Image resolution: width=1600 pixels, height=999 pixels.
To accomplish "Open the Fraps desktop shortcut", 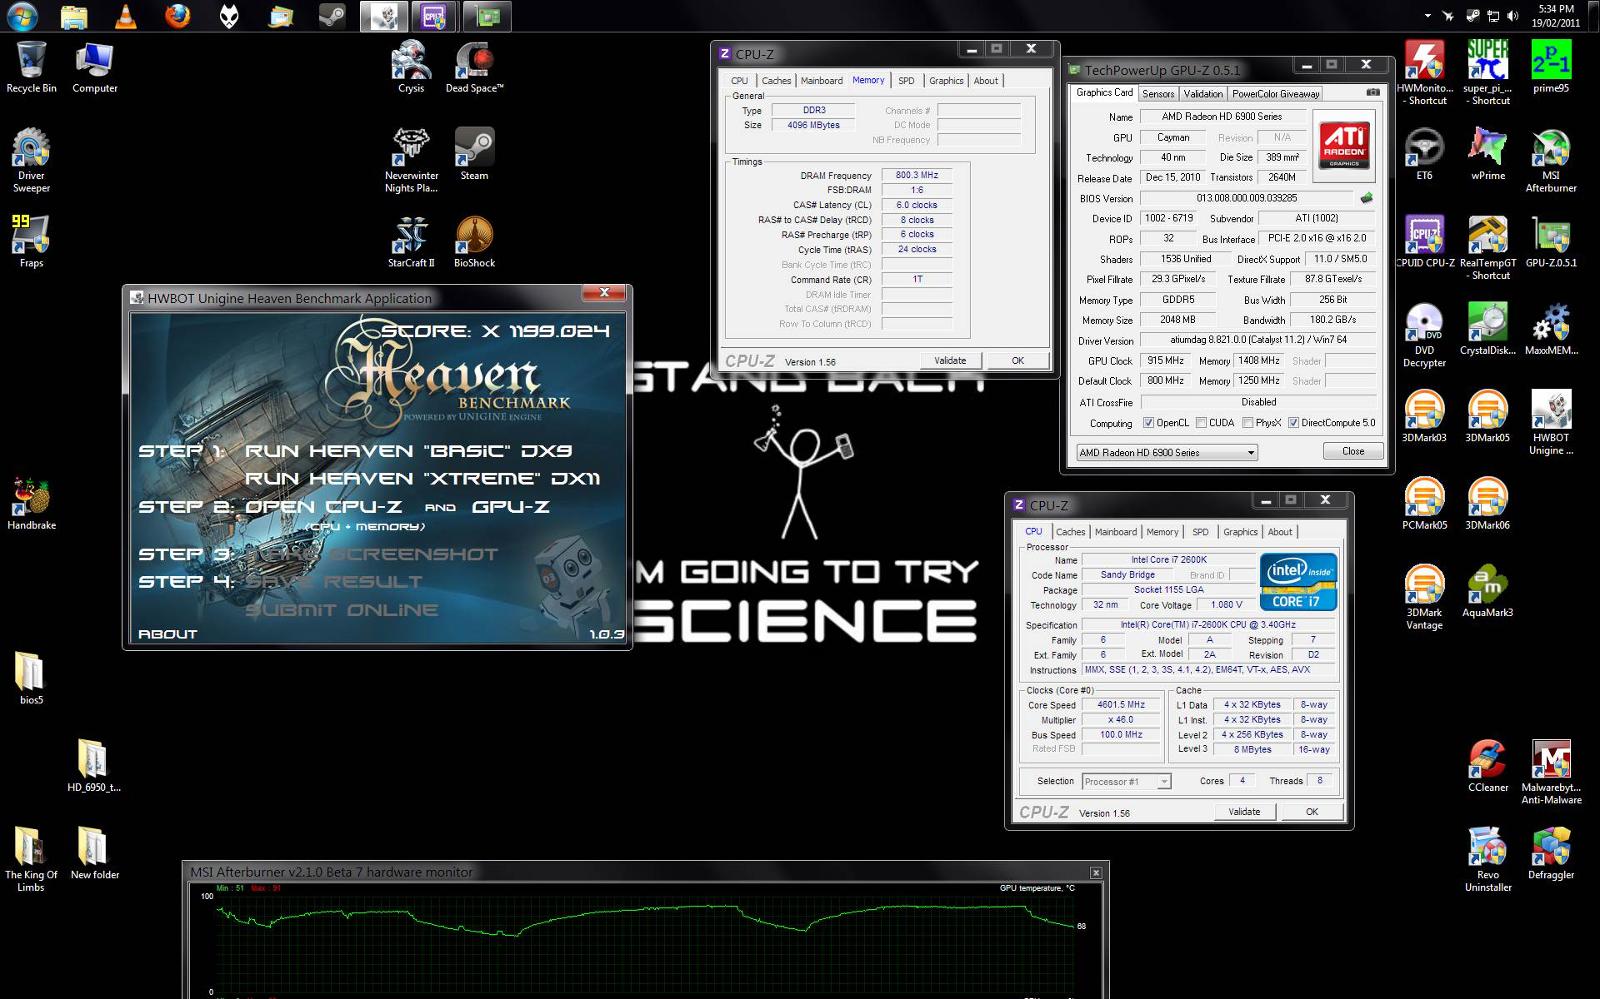I will pyautogui.click(x=31, y=241).
